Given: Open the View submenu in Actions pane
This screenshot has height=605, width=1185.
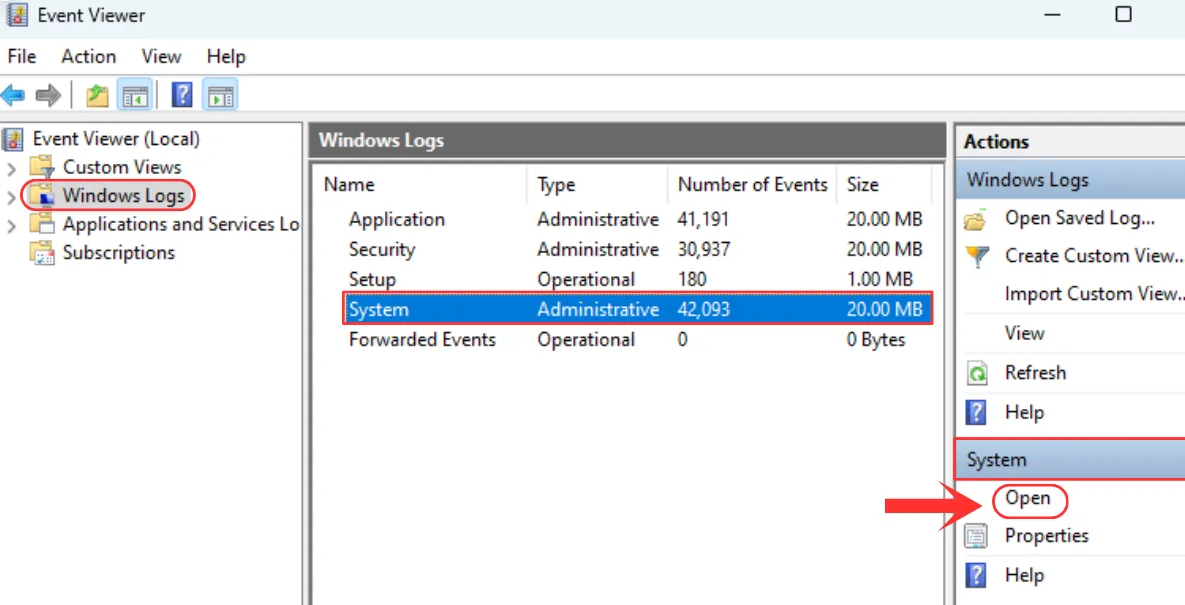Looking at the screenshot, I should click(x=1024, y=333).
